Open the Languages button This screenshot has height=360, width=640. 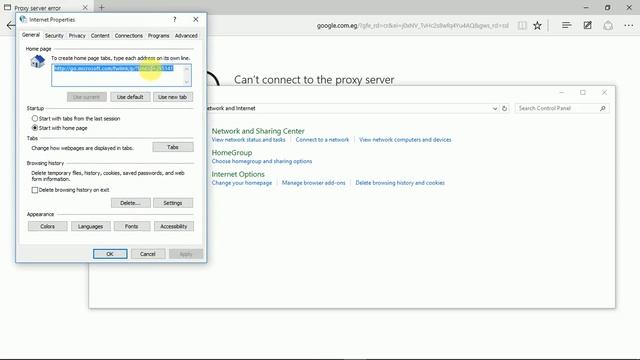point(90,226)
